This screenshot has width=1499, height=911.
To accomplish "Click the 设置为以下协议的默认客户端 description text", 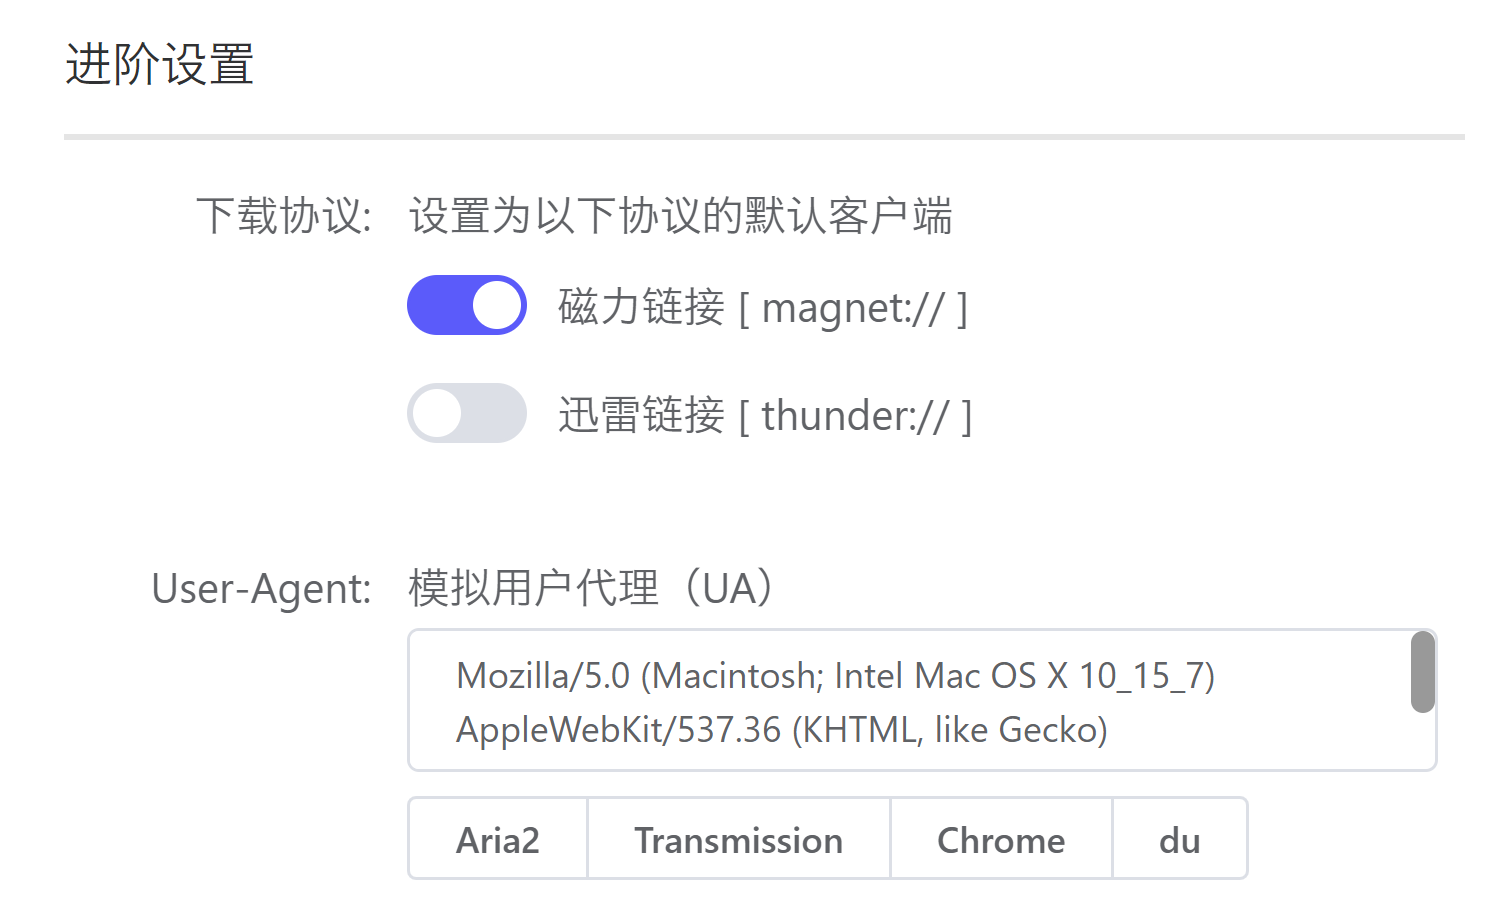I will coord(680,216).
